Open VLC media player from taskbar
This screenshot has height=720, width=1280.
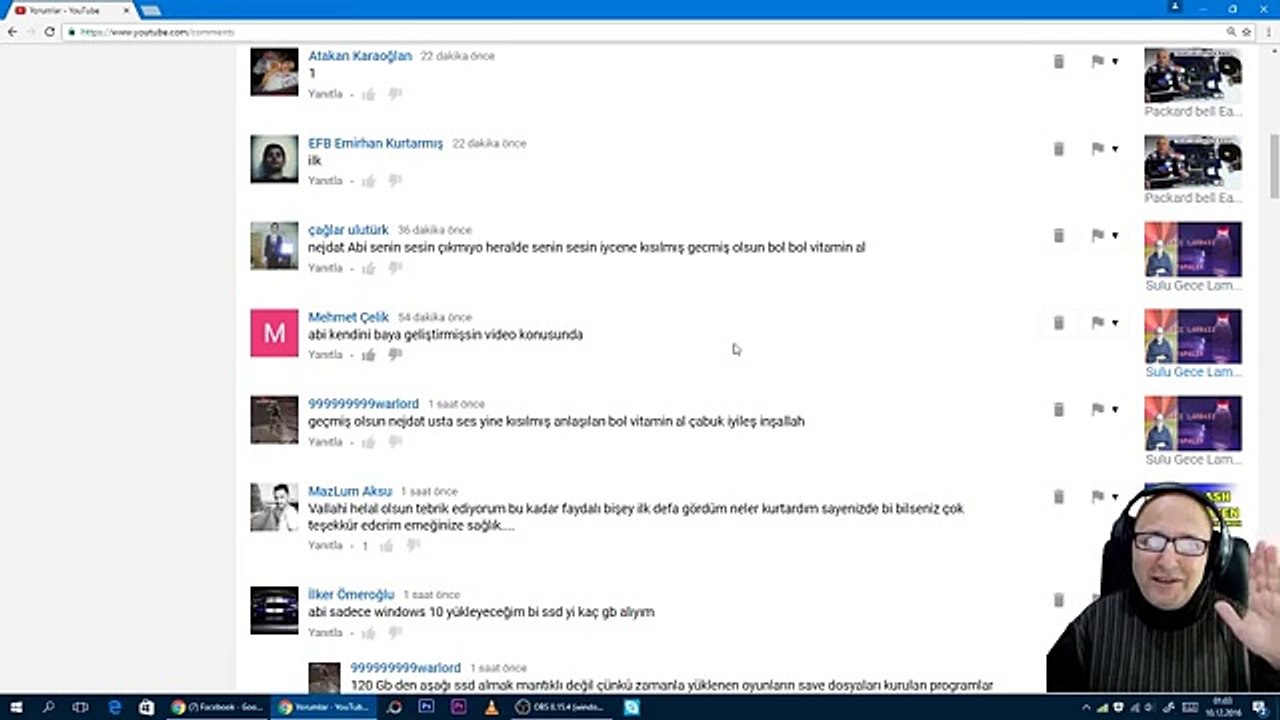pyautogui.click(x=491, y=707)
